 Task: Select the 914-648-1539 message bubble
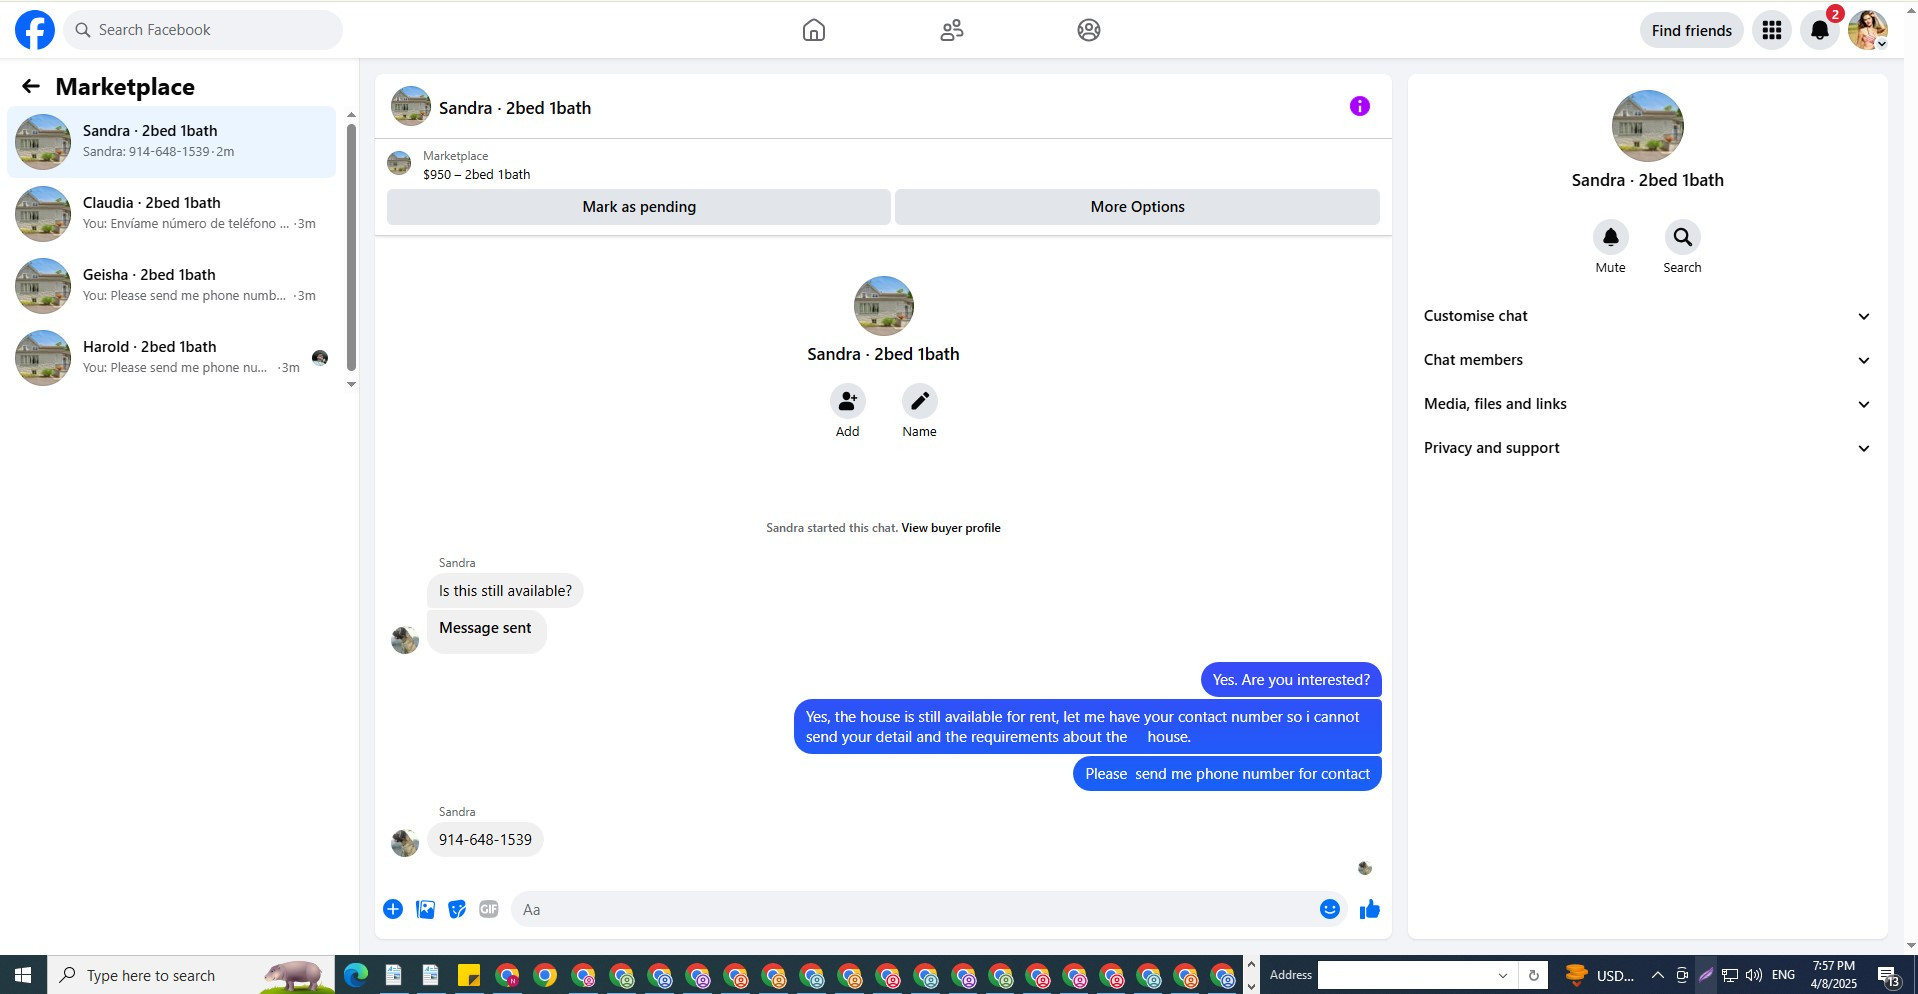tap(485, 840)
